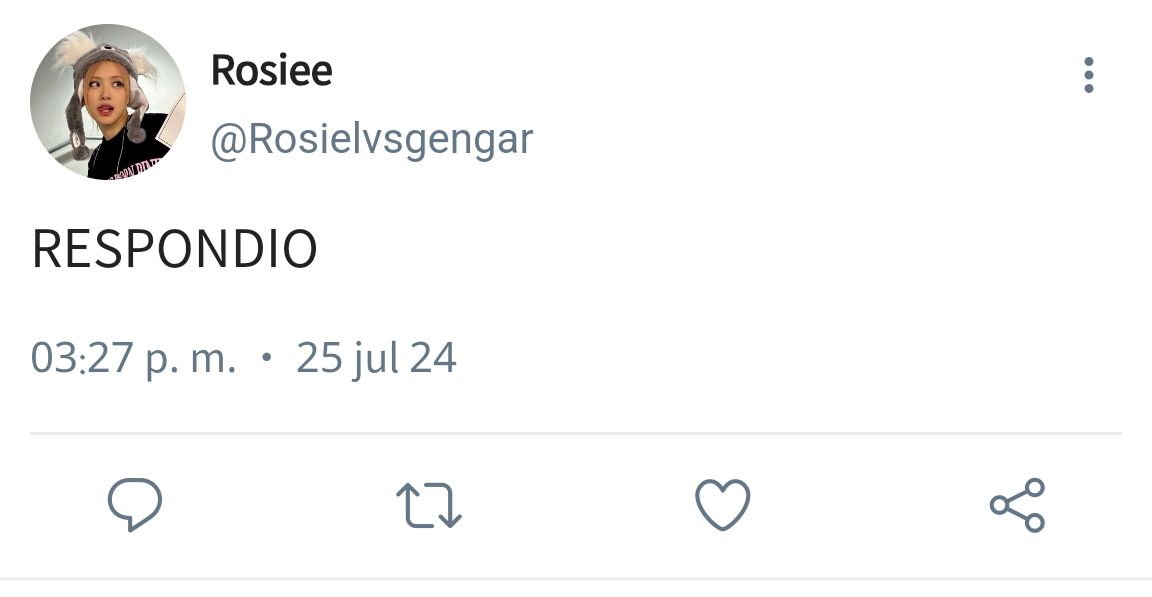Click the 03:27 p. m. timestamp
The width and height of the screenshot is (1152, 597).
click(134, 359)
